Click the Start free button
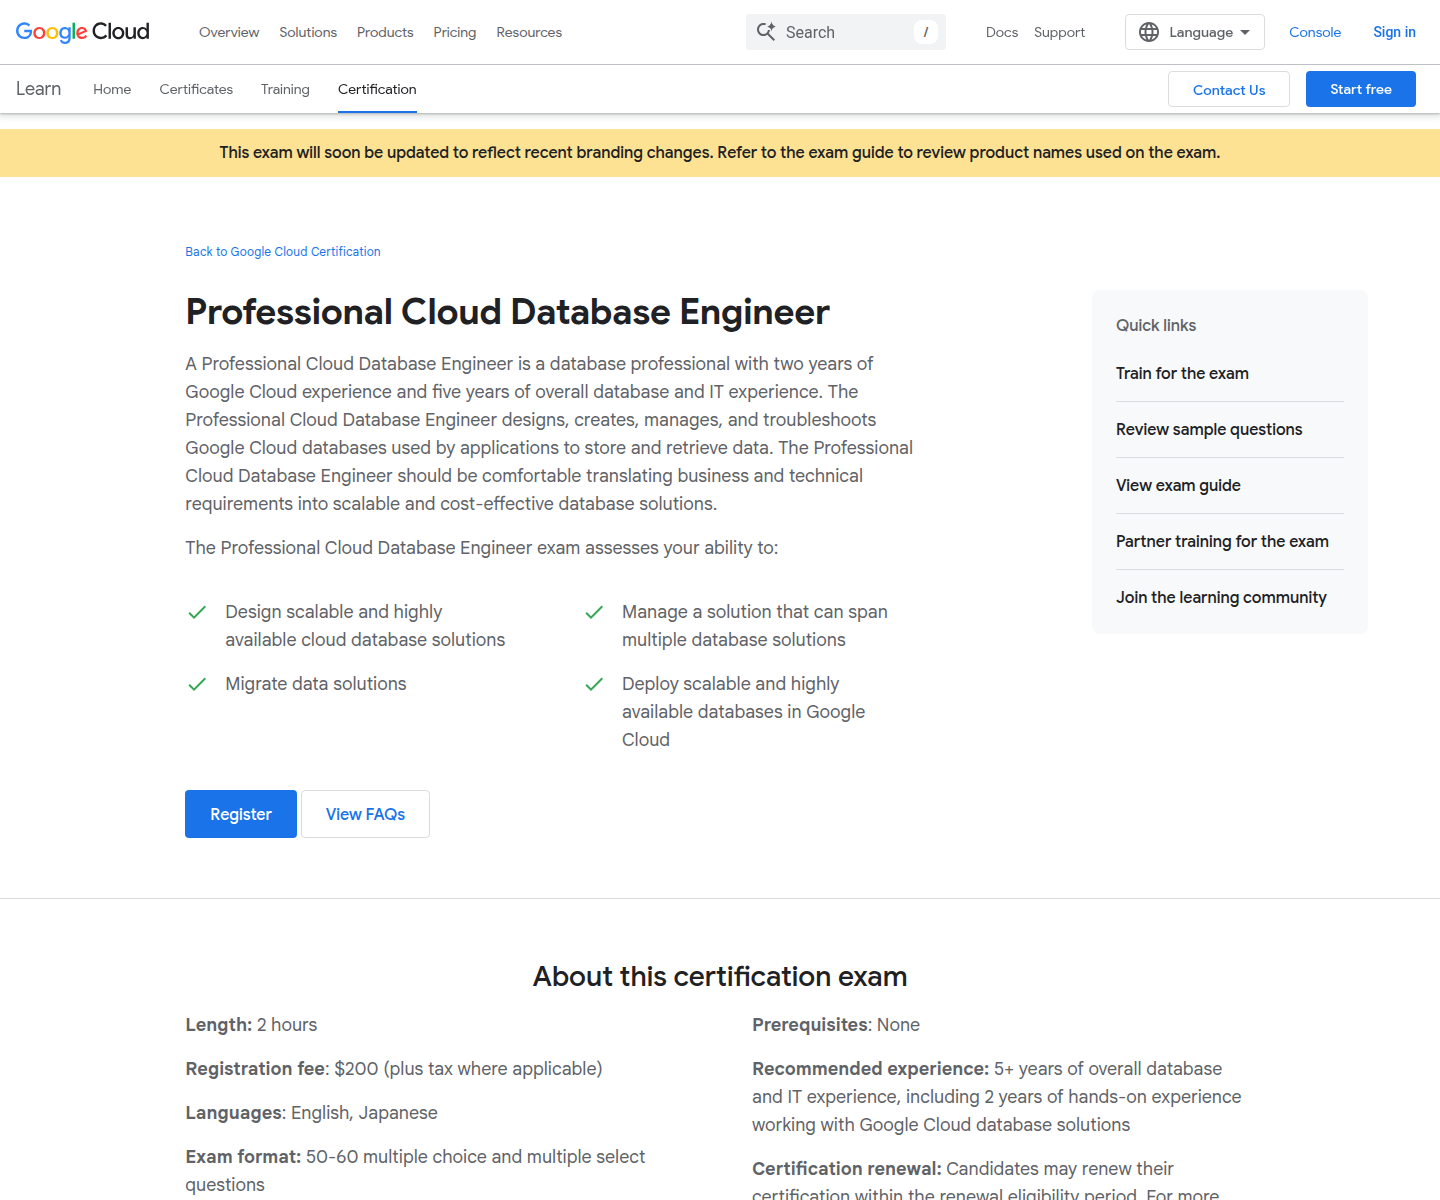 [1361, 89]
